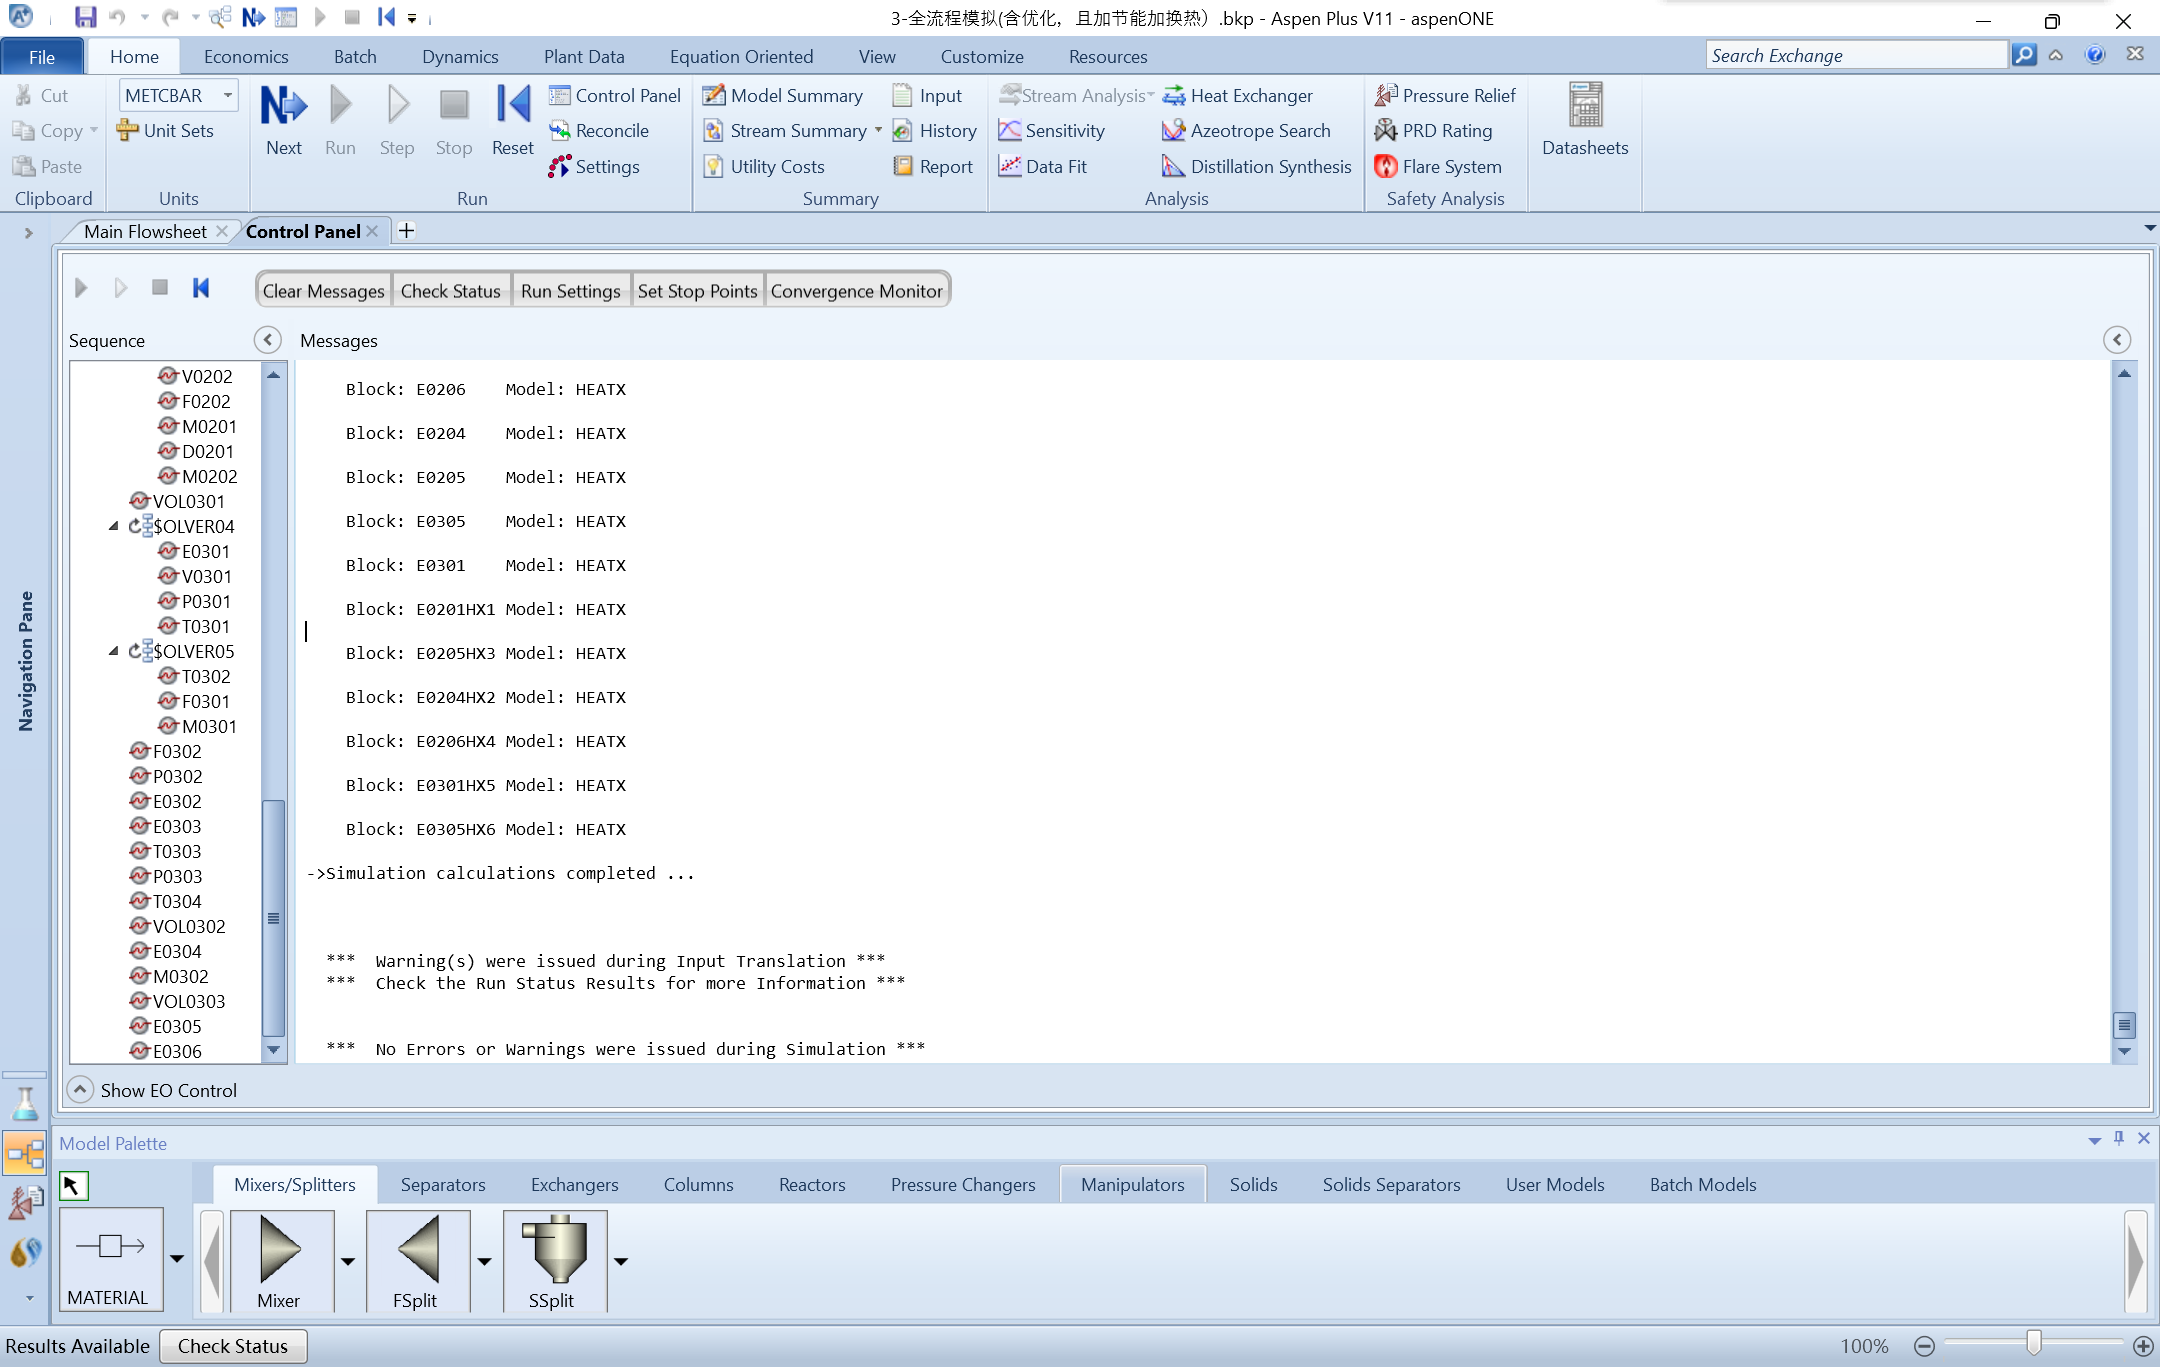The height and width of the screenshot is (1367, 2160).
Task: Collapse the Sequence pane arrow
Action: (268, 340)
